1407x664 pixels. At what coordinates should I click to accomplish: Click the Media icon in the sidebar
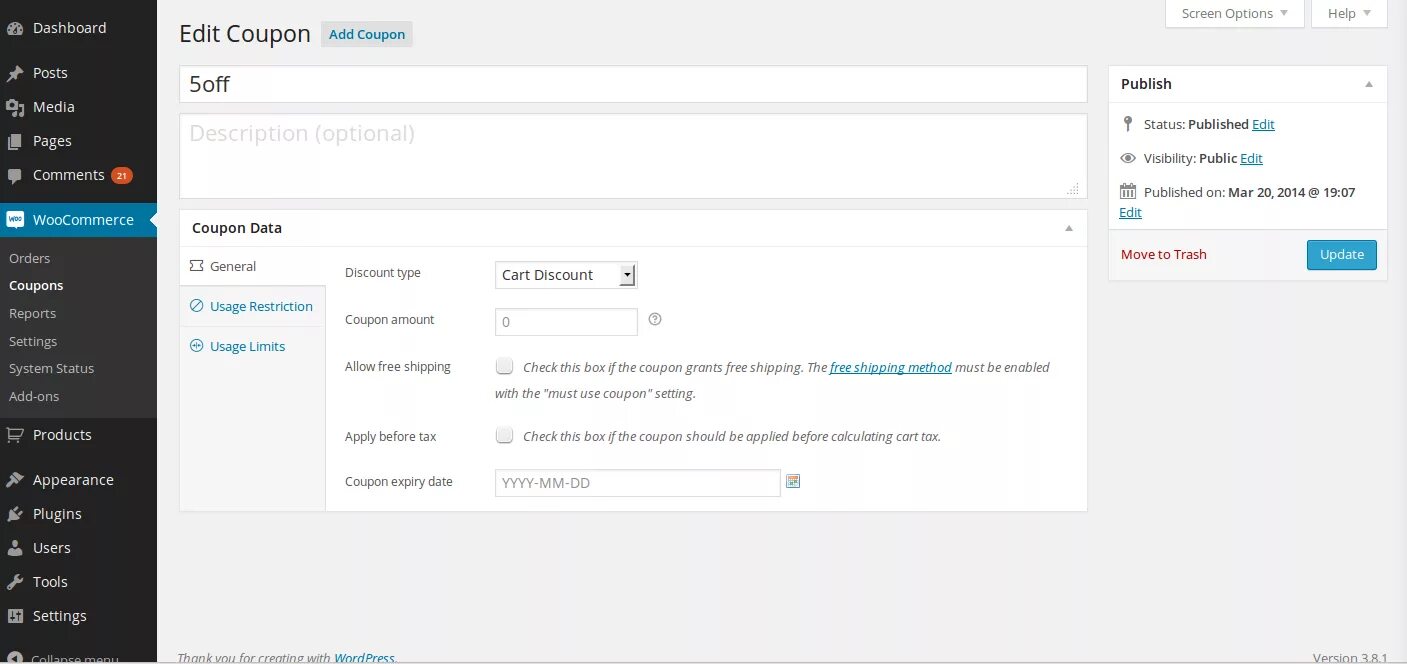point(15,108)
